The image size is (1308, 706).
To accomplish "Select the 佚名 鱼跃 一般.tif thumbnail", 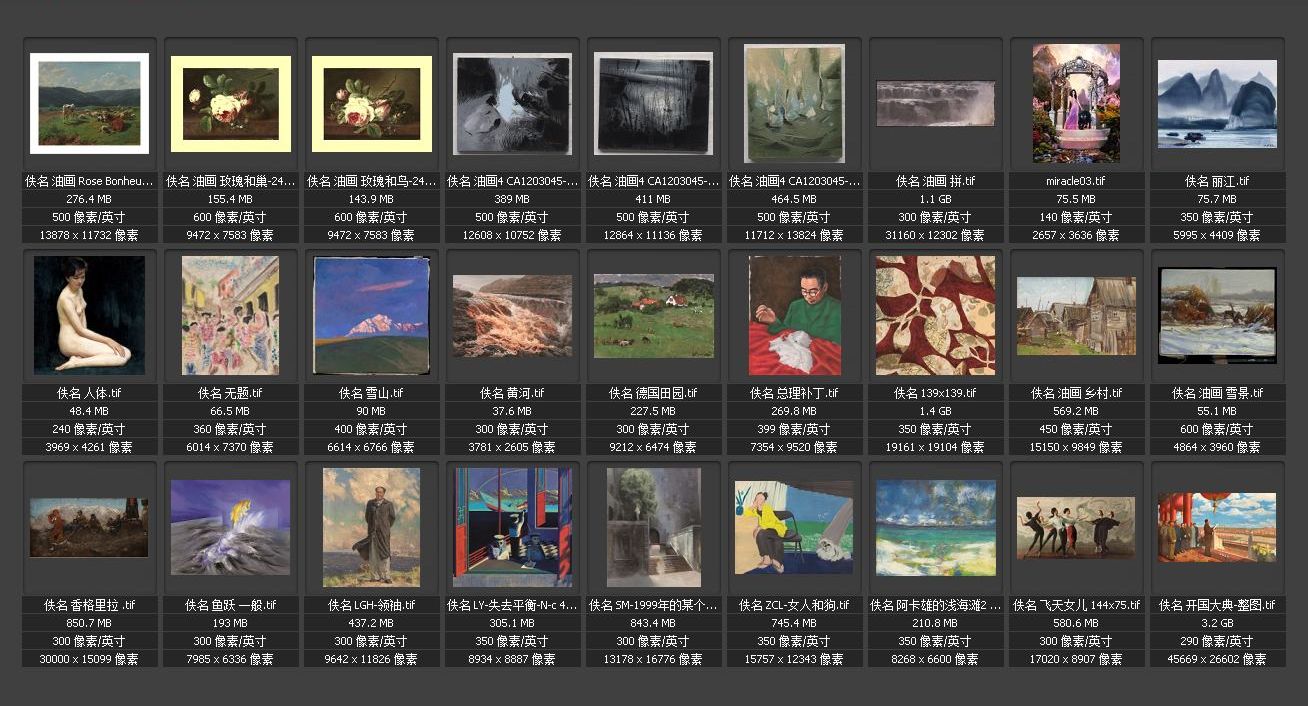I will [230, 527].
